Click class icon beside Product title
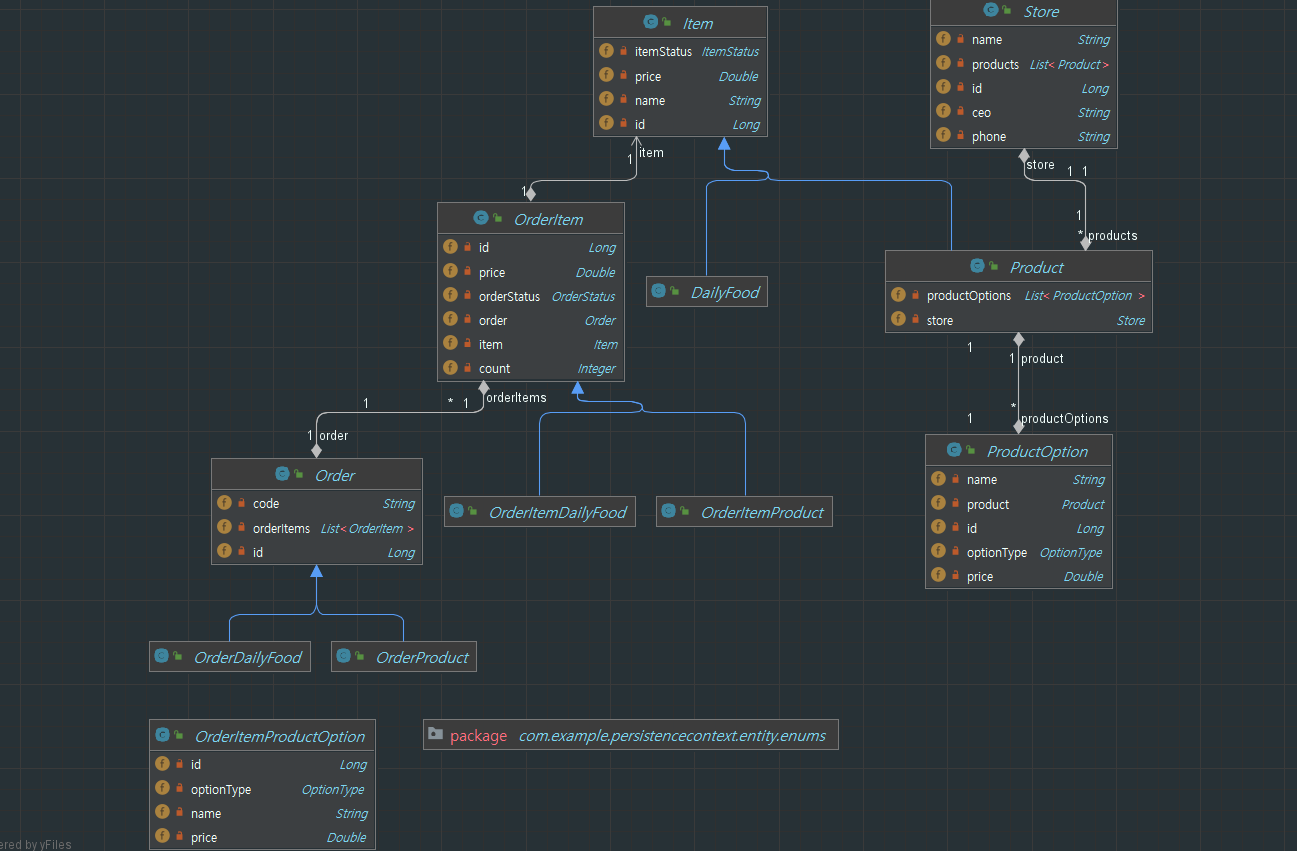The height and width of the screenshot is (851, 1297). pos(977,266)
